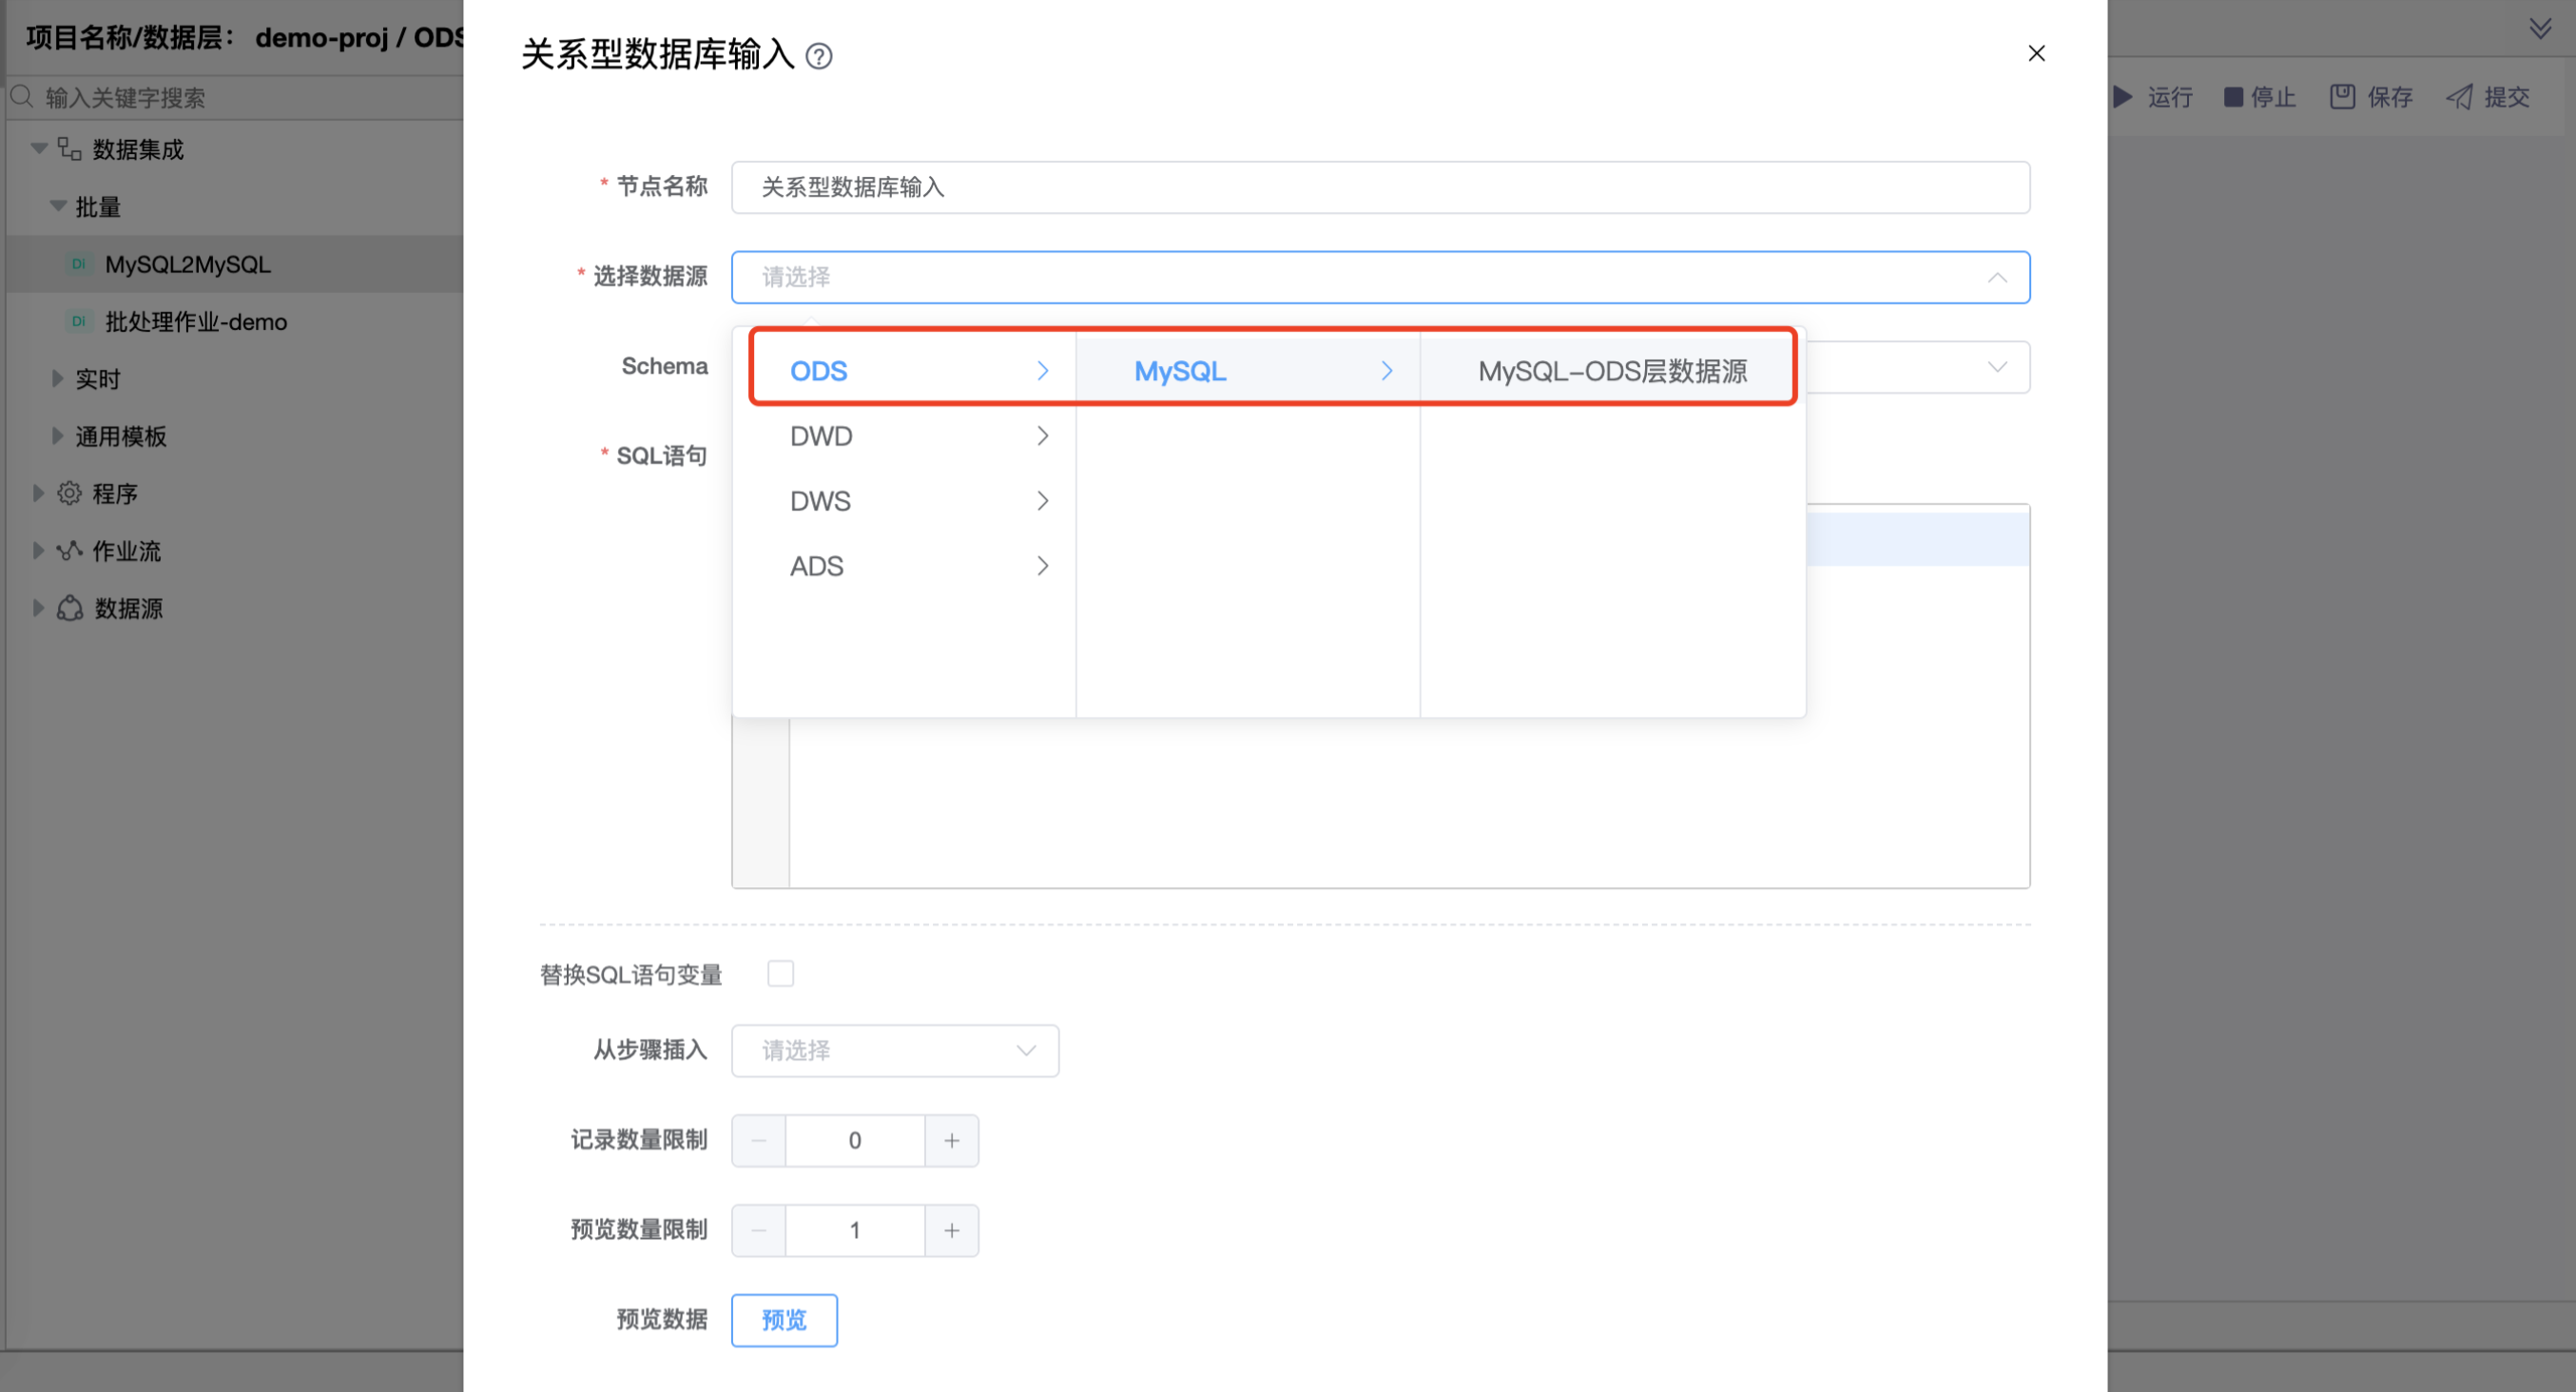Choose MySQL-ODS层数据源 from the cascade menu
The height and width of the screenshot is (1392, 2576).
tap(1613, 370)
